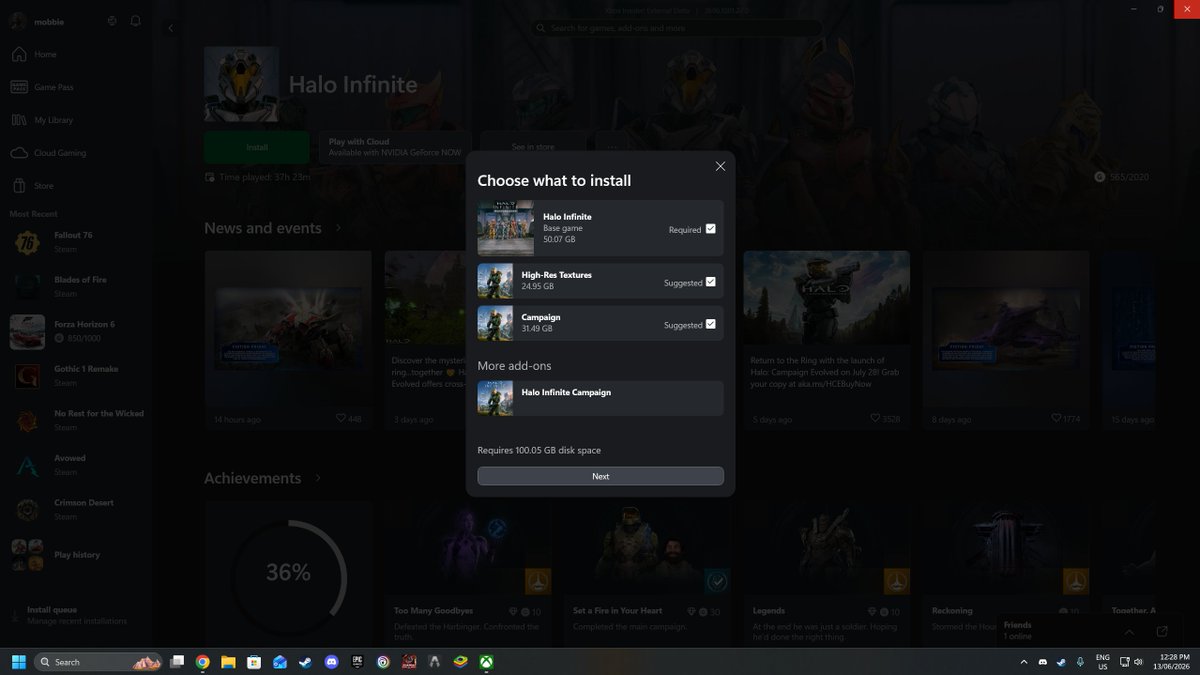Click the mobbie profile avatar

[x=18, y=21]
